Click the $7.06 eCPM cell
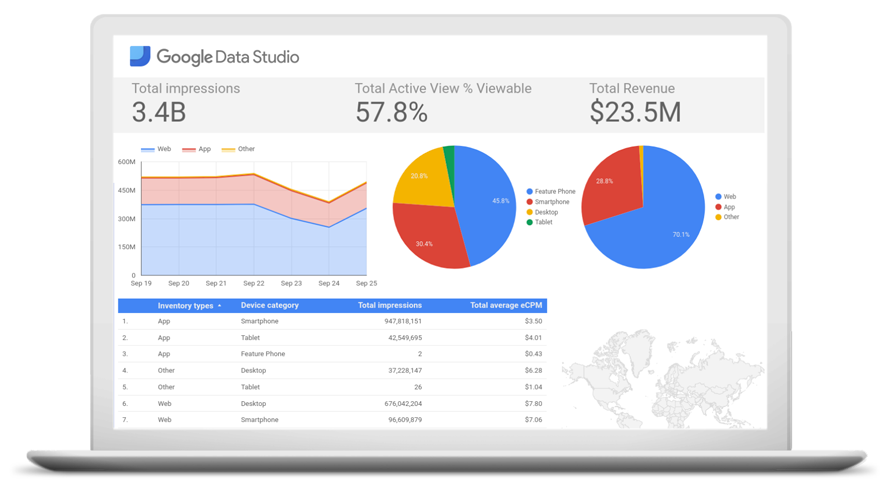The width and height of the screenshot is (890, 490). [x=534, y=420]
